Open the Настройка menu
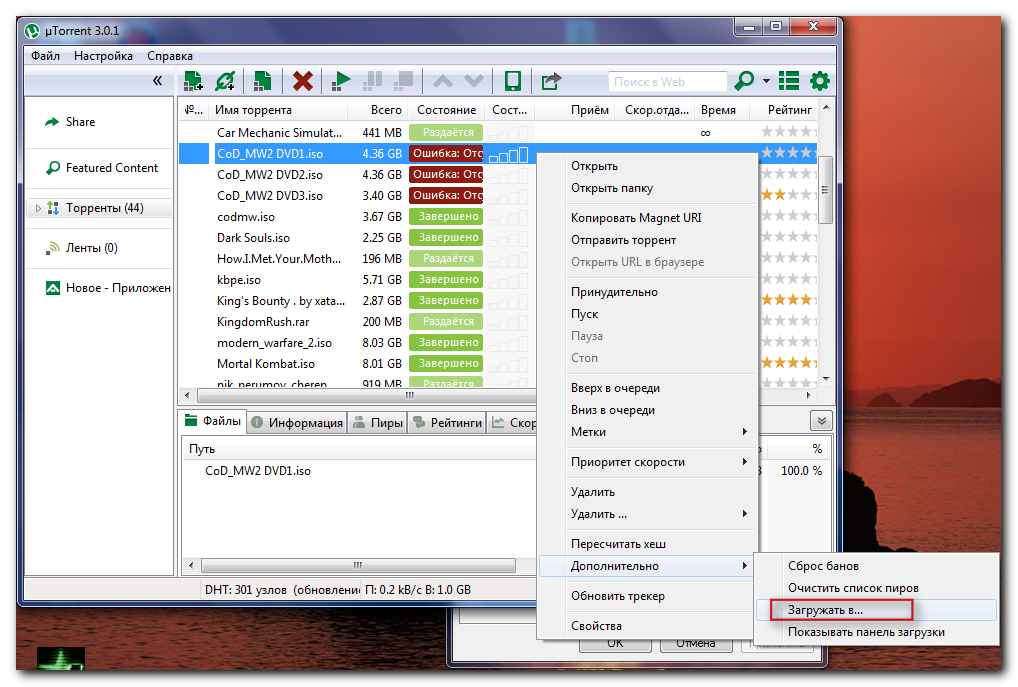The image size is (1018, 687). (x=103, y=56)
